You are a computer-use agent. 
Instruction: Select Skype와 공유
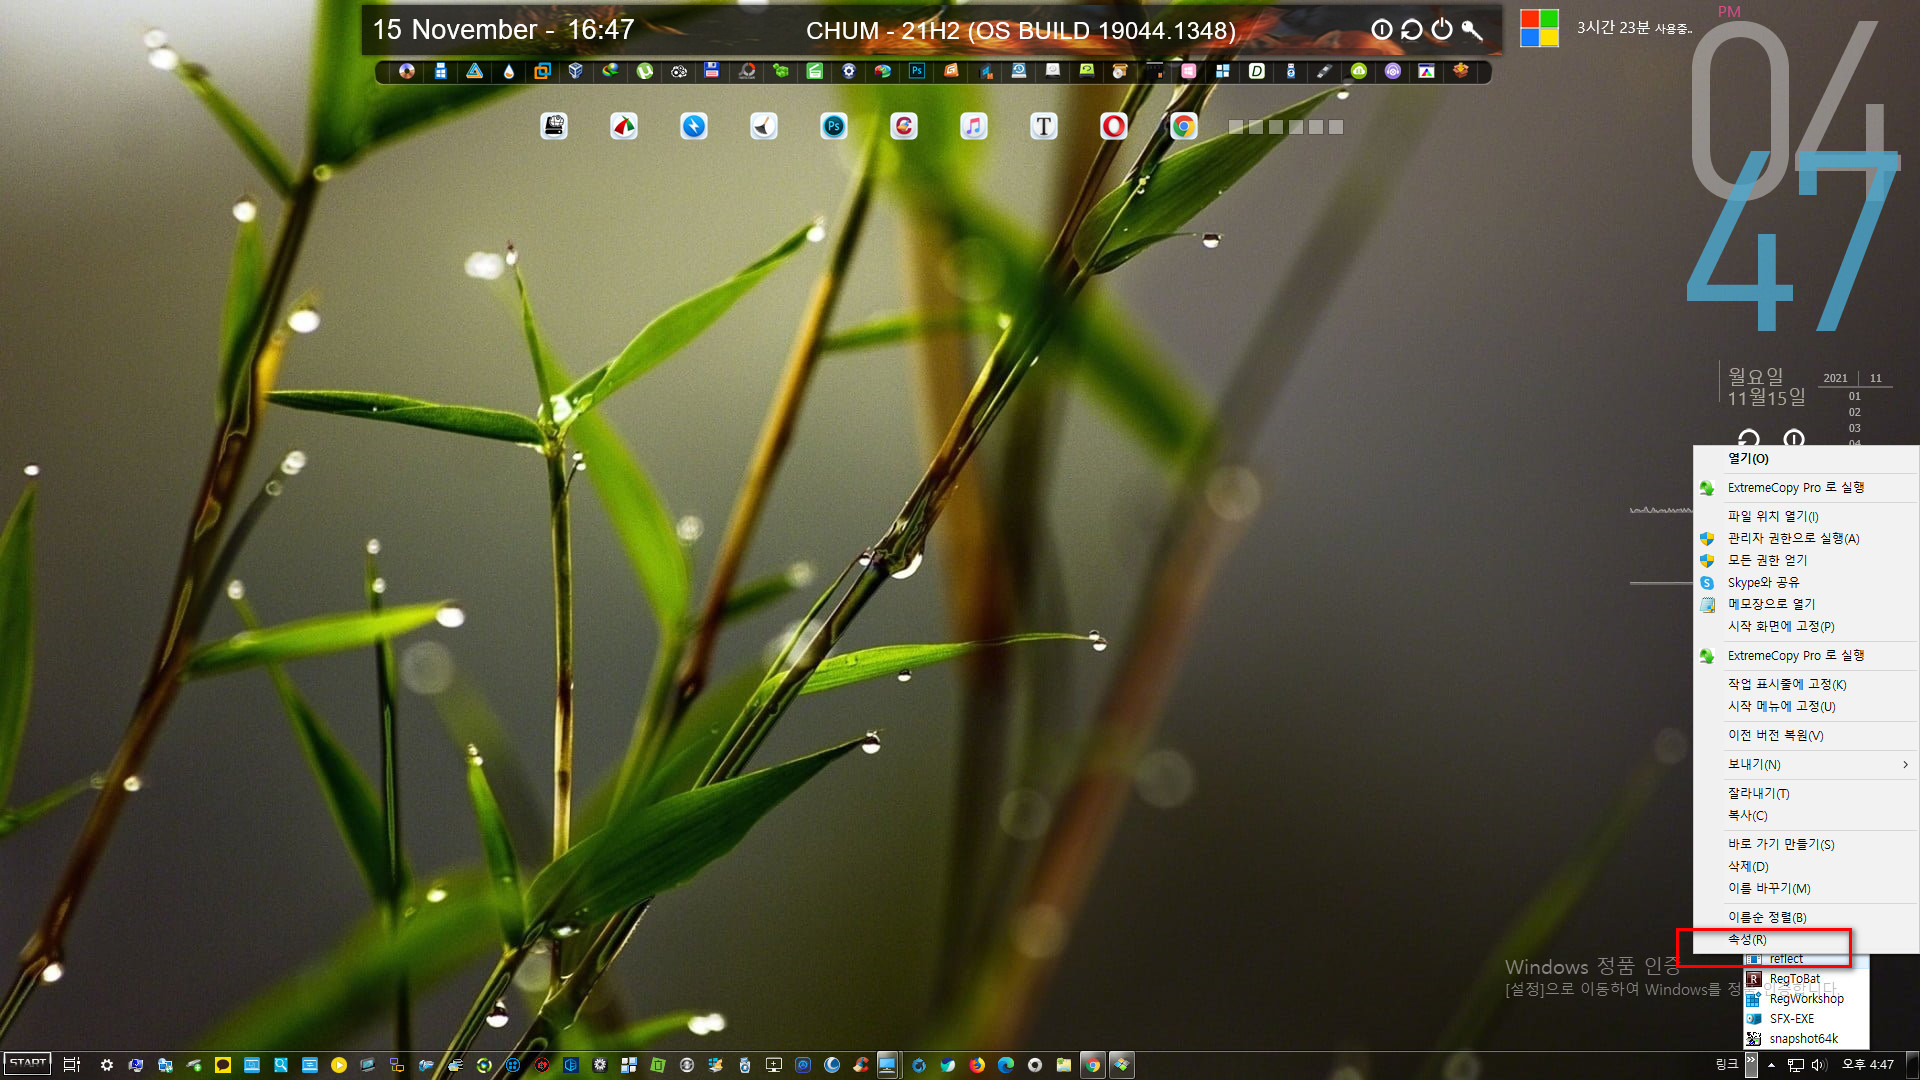(1806, 582)
